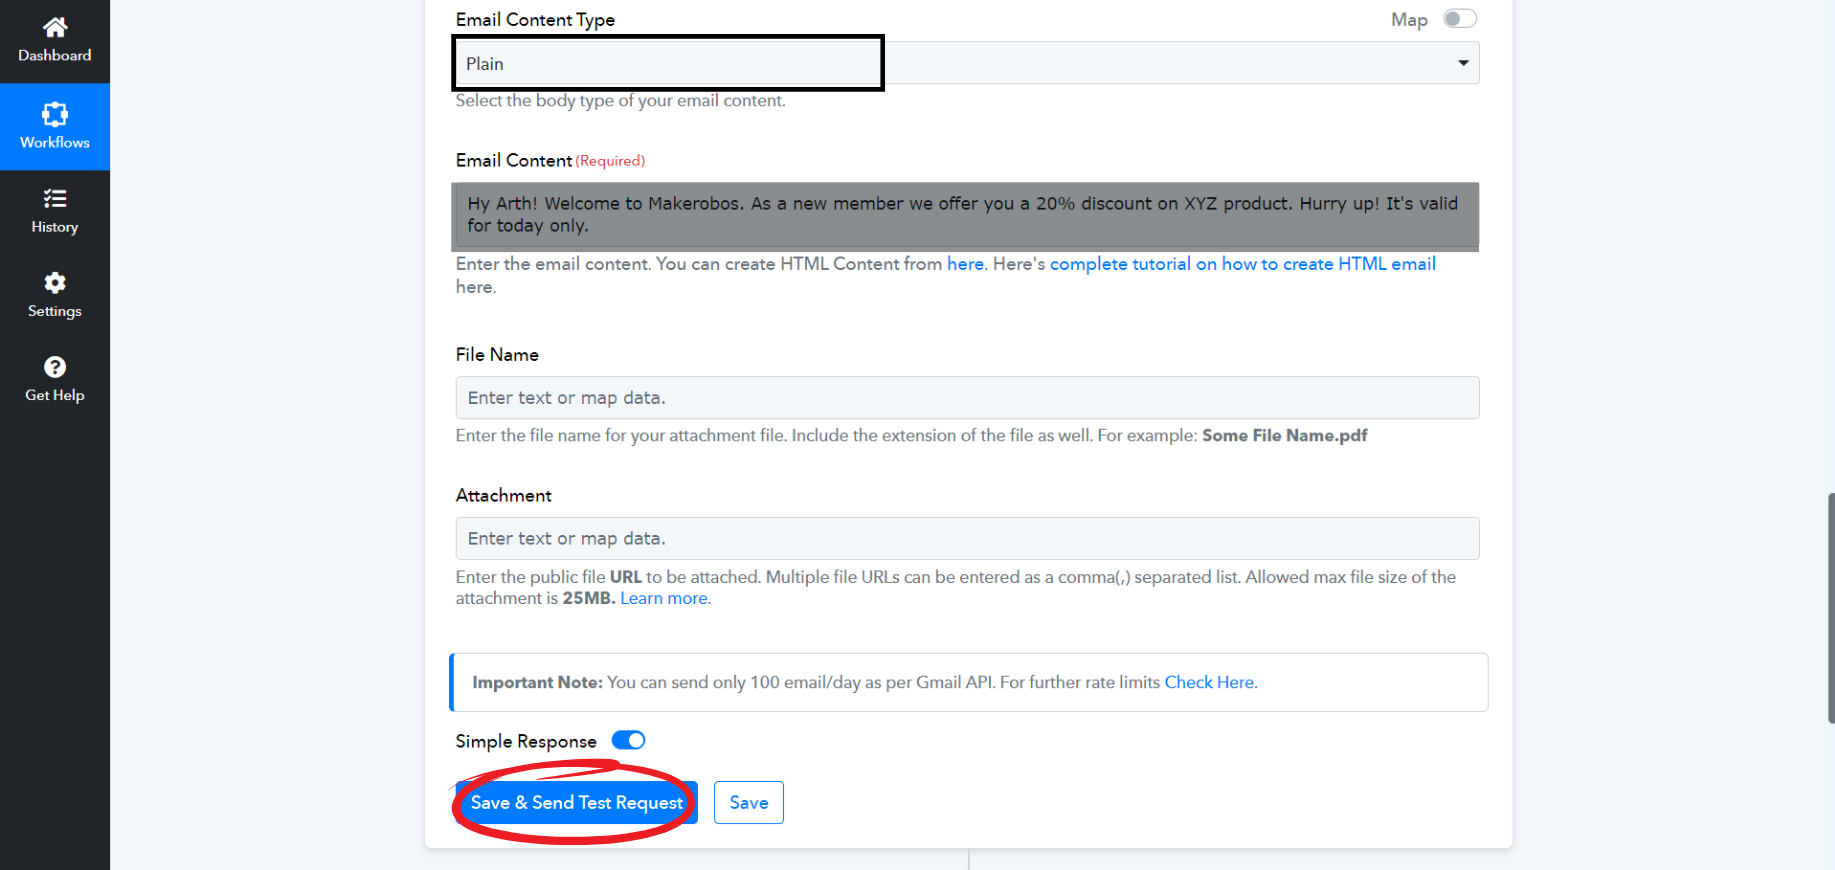Click in the Attachment URL field
1835x870 pixels.
point(966,539)
